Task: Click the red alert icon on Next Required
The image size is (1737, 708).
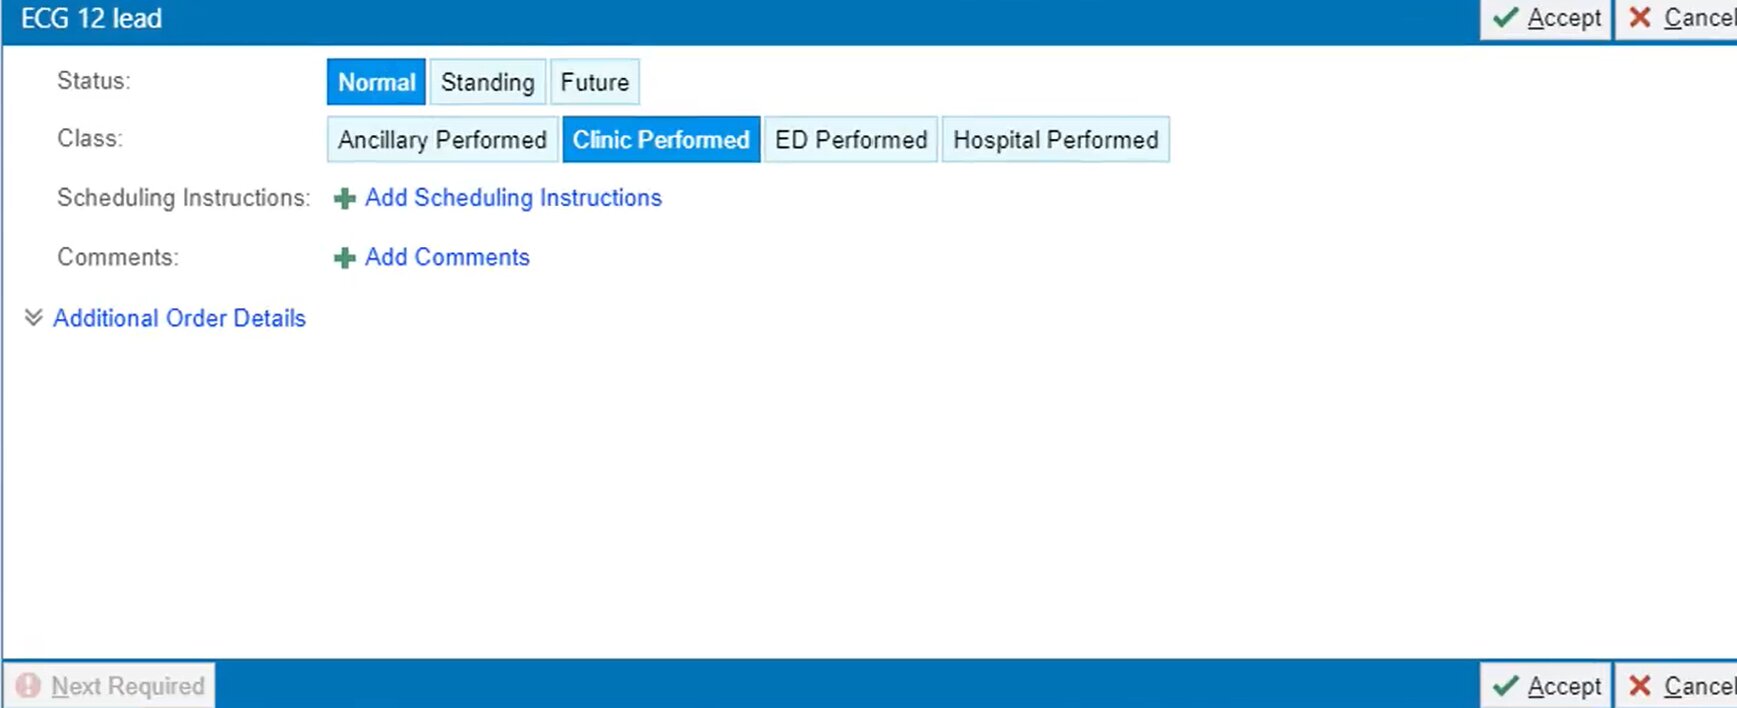Action: tap(28, 686)
